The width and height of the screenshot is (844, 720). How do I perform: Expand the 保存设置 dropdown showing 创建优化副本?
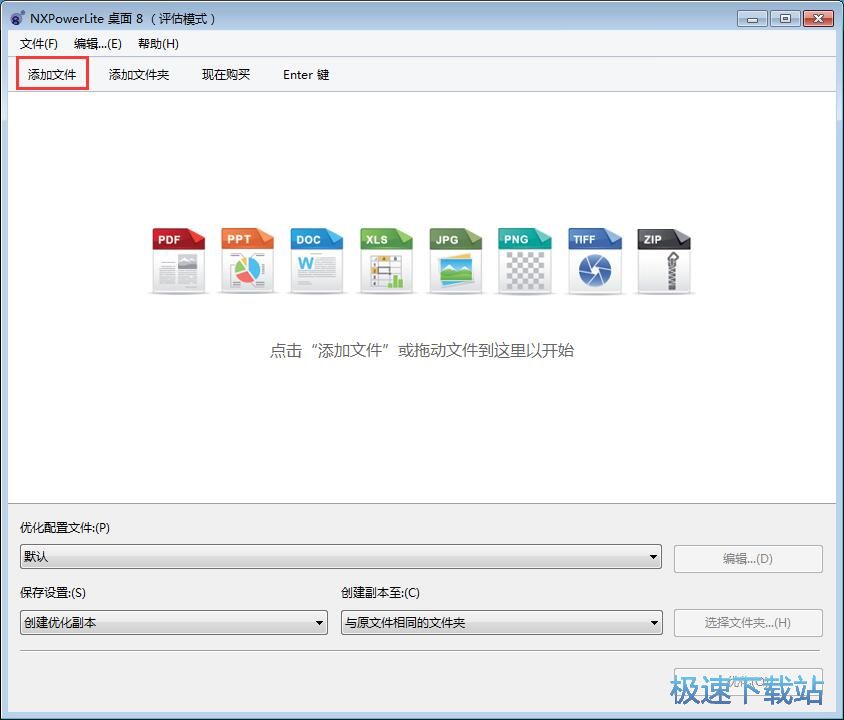click(x=174, y=623)
